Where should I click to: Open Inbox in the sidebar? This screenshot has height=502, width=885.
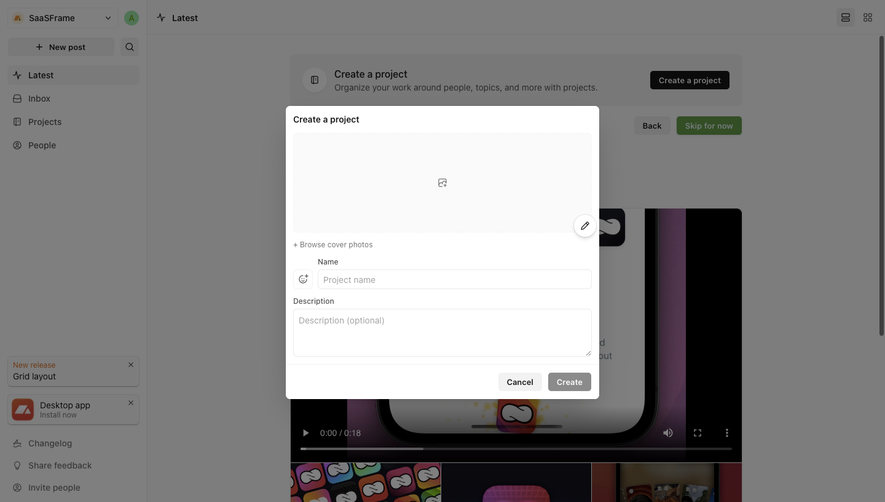[73, 98]
